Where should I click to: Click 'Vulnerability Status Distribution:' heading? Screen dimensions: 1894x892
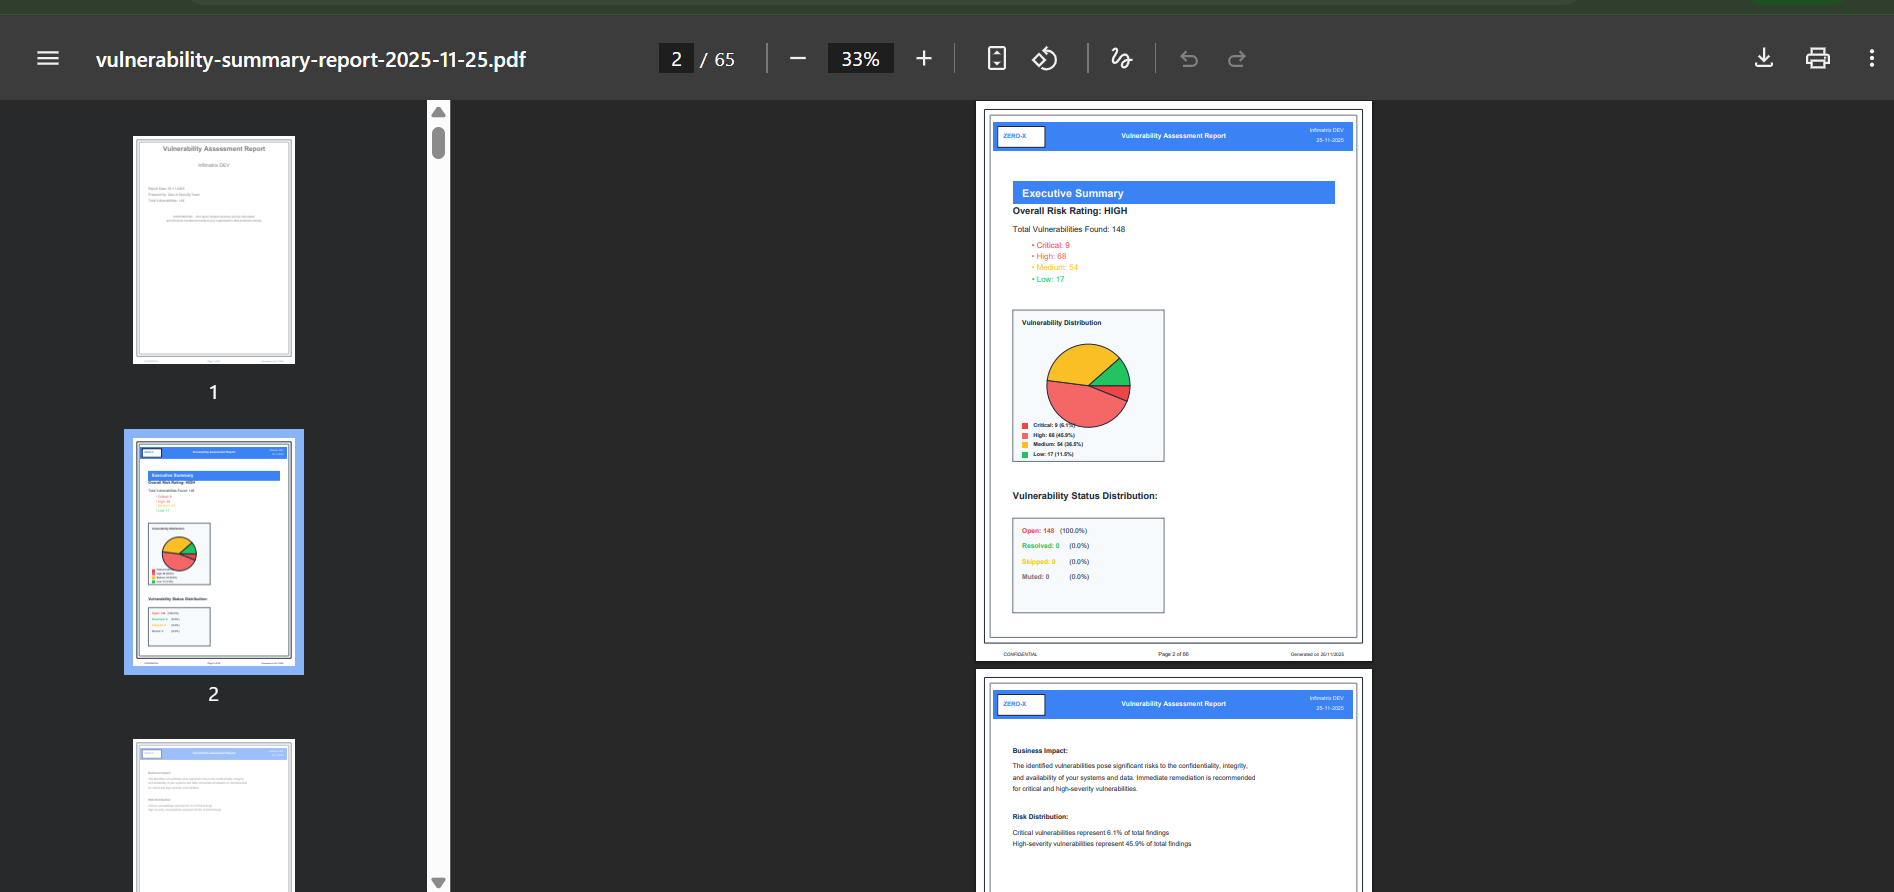tap(1085, 496)
